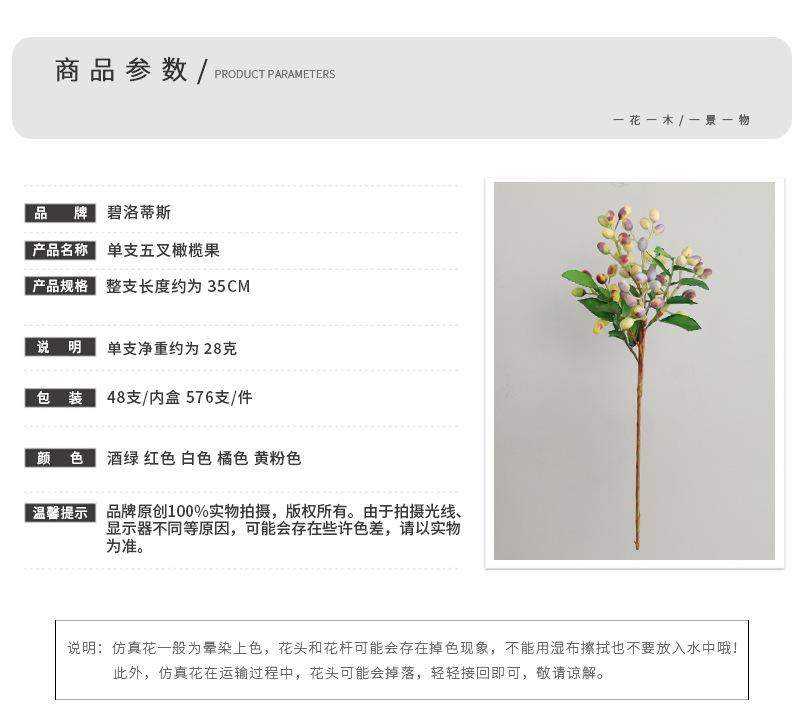Select the brand name 碧洛蒂斯
This screenshot has height=723, width=800.
coord(139,213)
